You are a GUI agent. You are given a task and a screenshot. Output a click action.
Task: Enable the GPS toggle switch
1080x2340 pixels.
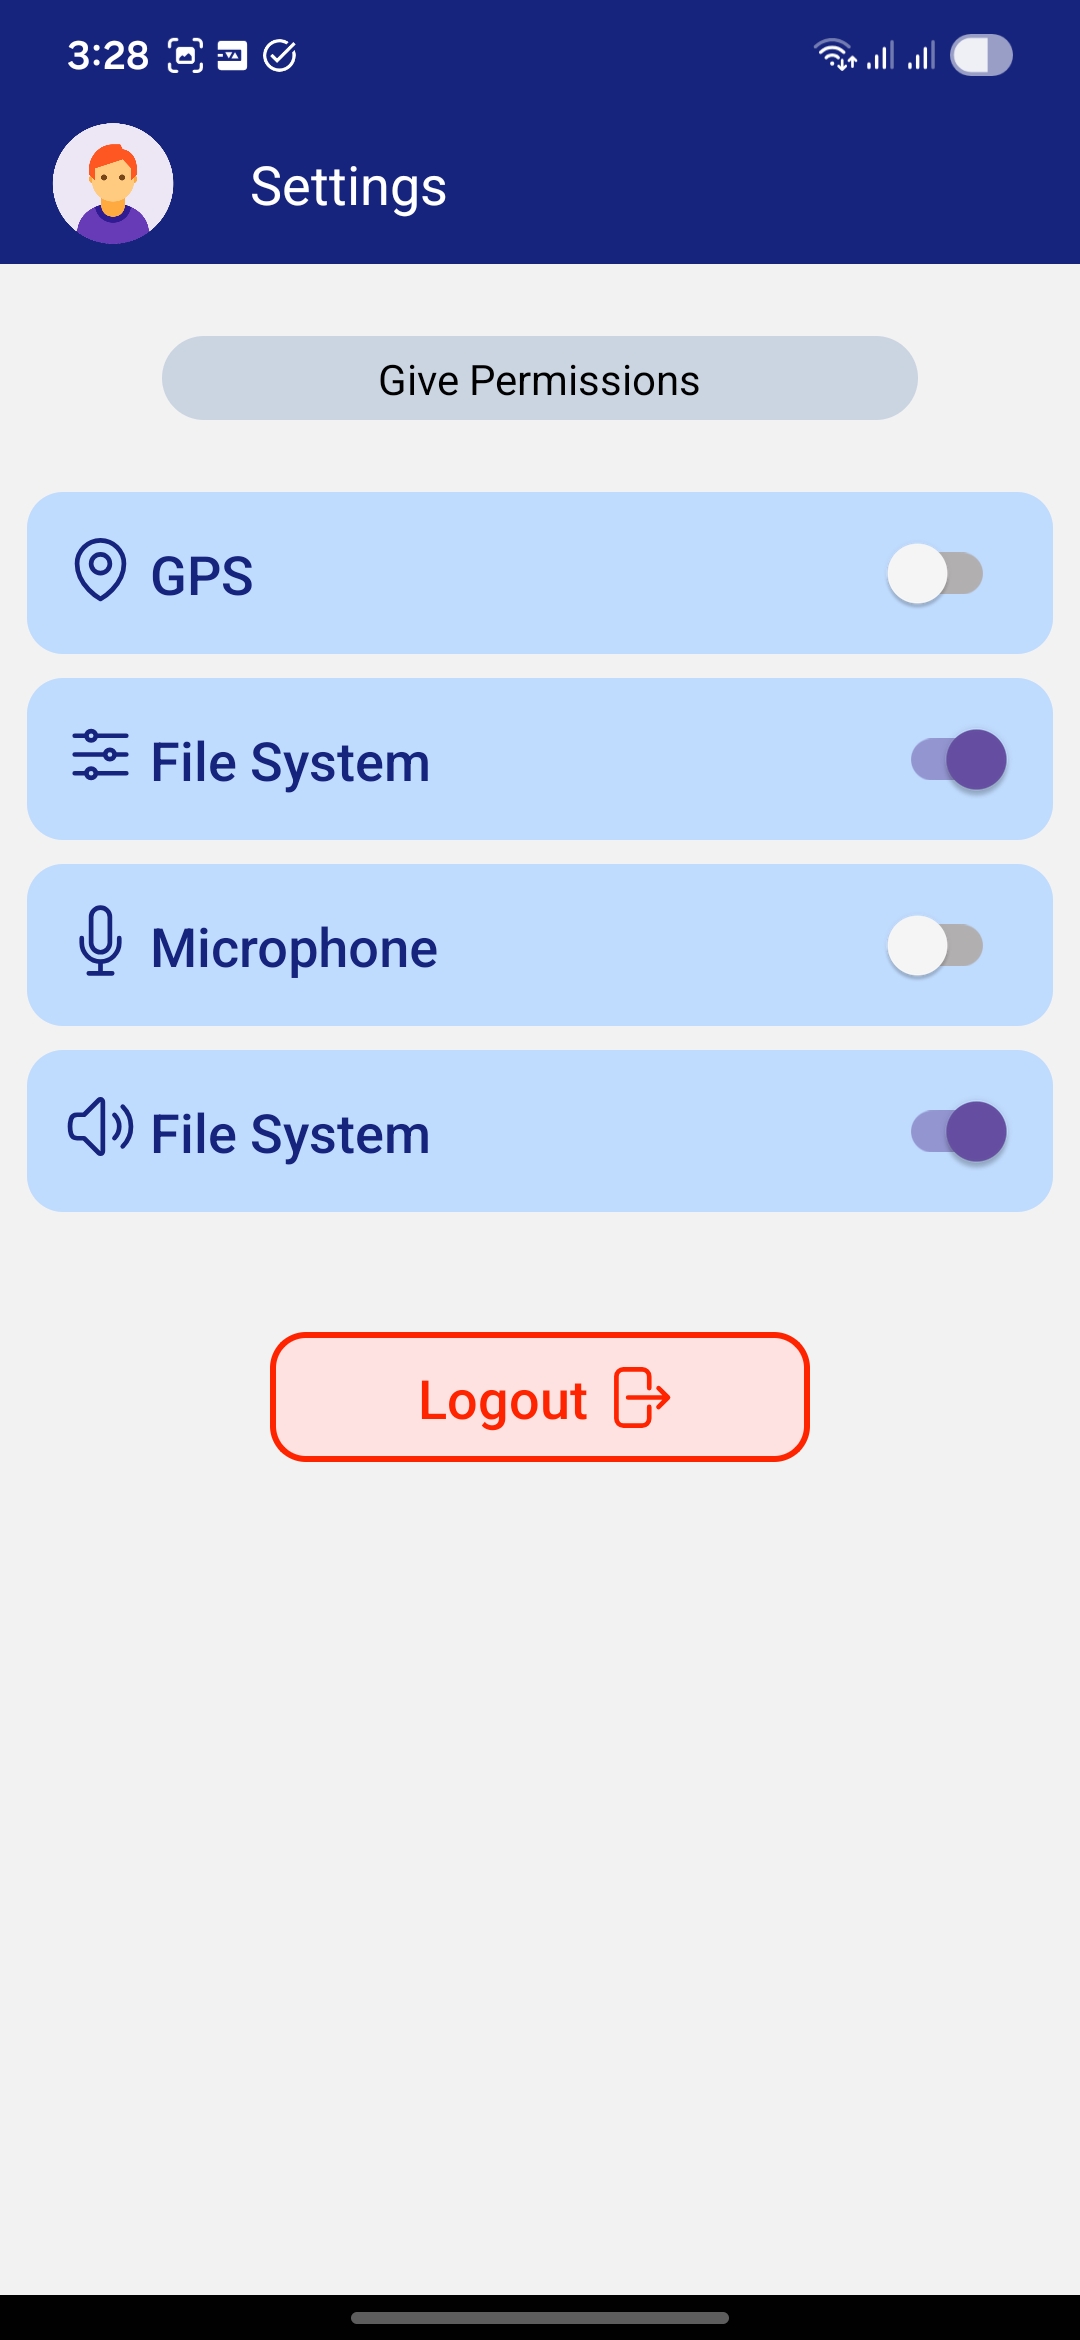point(935,574)
